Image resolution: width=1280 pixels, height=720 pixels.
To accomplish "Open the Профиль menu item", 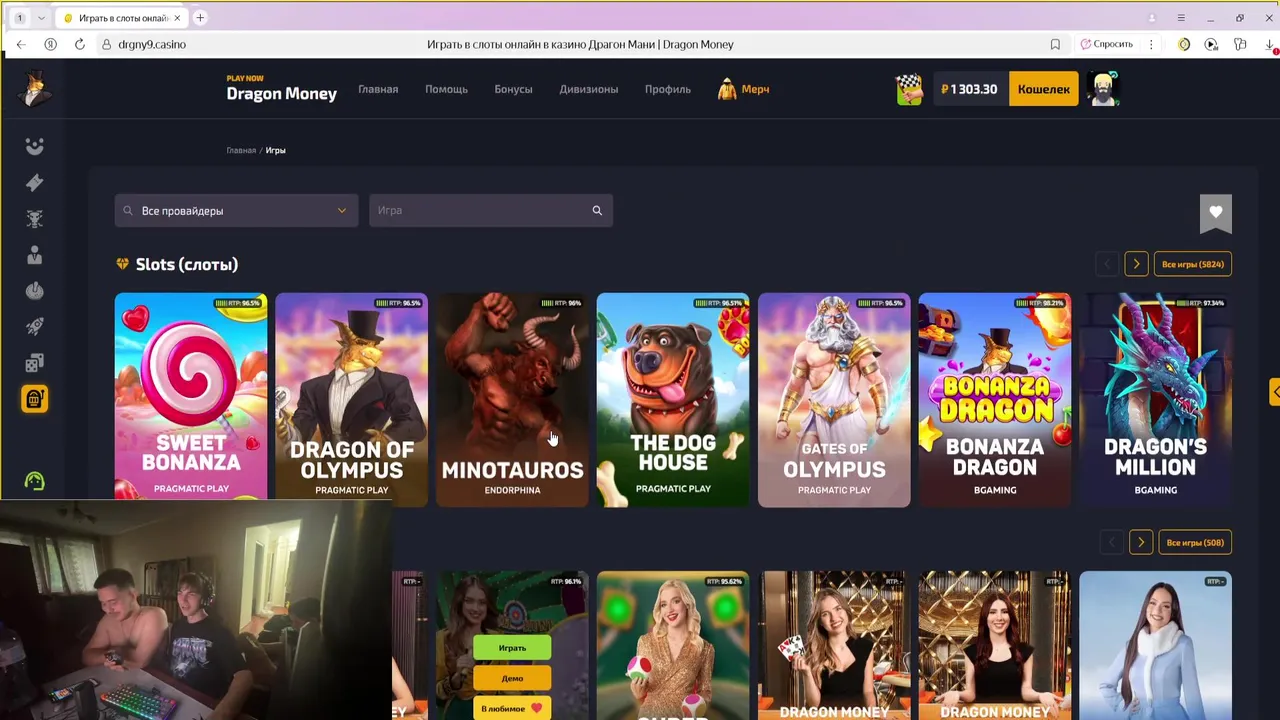I will [x=667, y=89].
